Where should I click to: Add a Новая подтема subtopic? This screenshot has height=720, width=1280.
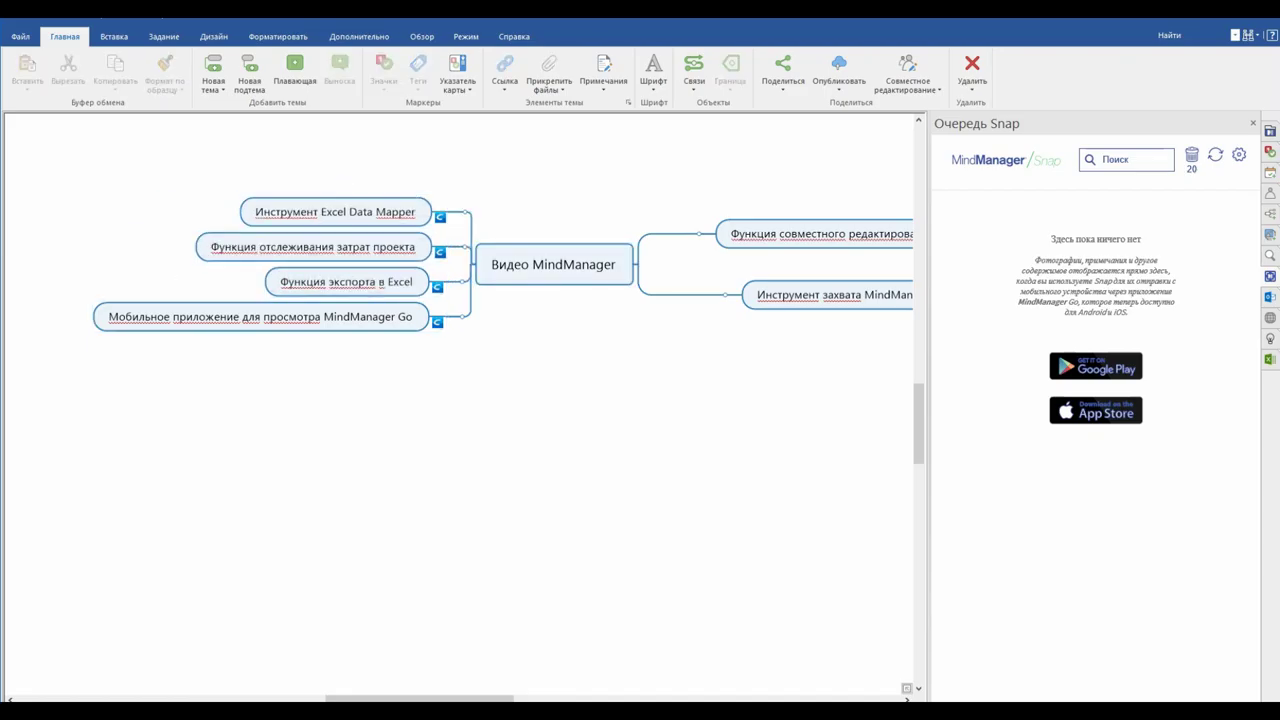249,74
